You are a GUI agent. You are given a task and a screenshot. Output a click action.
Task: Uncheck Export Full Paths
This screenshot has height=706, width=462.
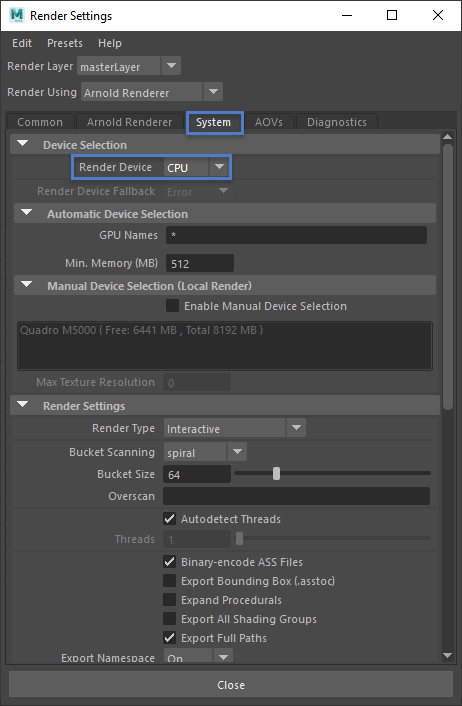[x=169, y=638]
